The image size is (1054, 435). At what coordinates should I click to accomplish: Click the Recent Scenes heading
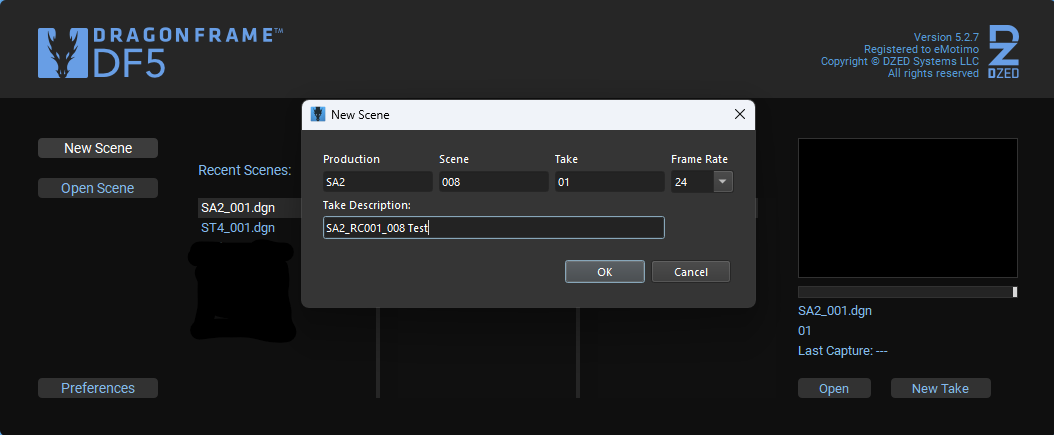(x=245, y=170)
